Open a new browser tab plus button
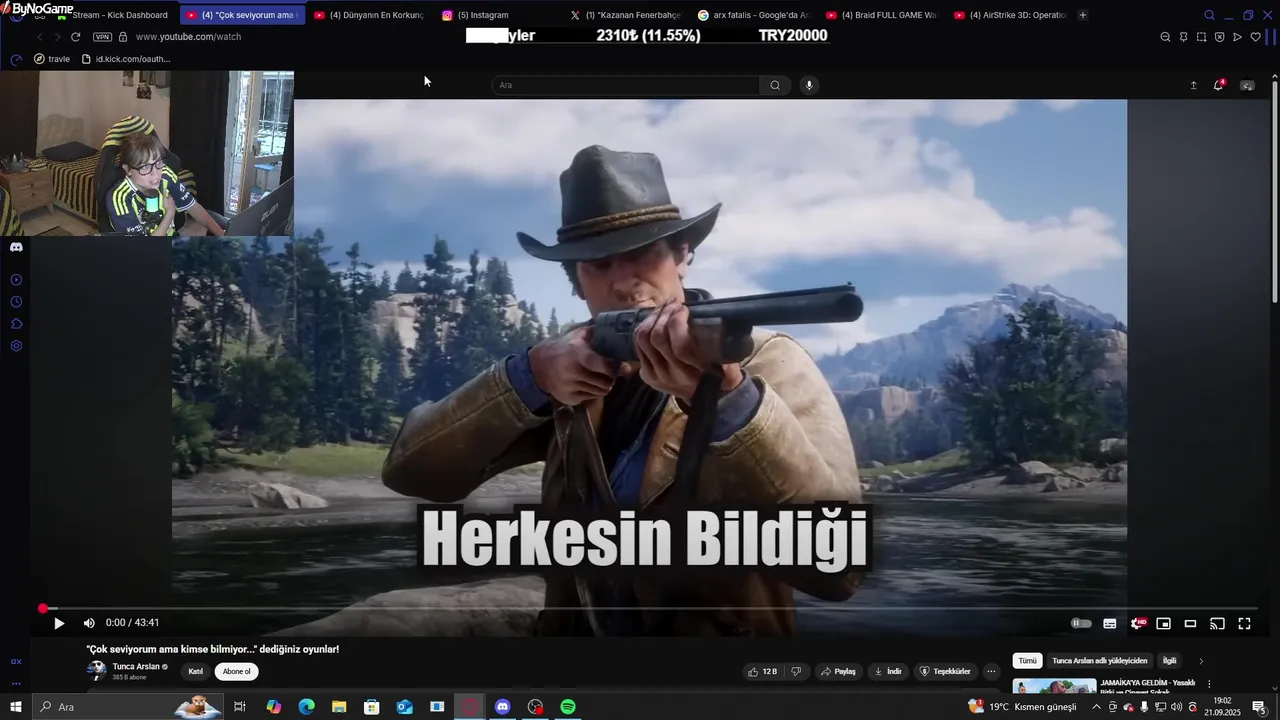Screen dimensions: 1280x720 pos(1083,15)
